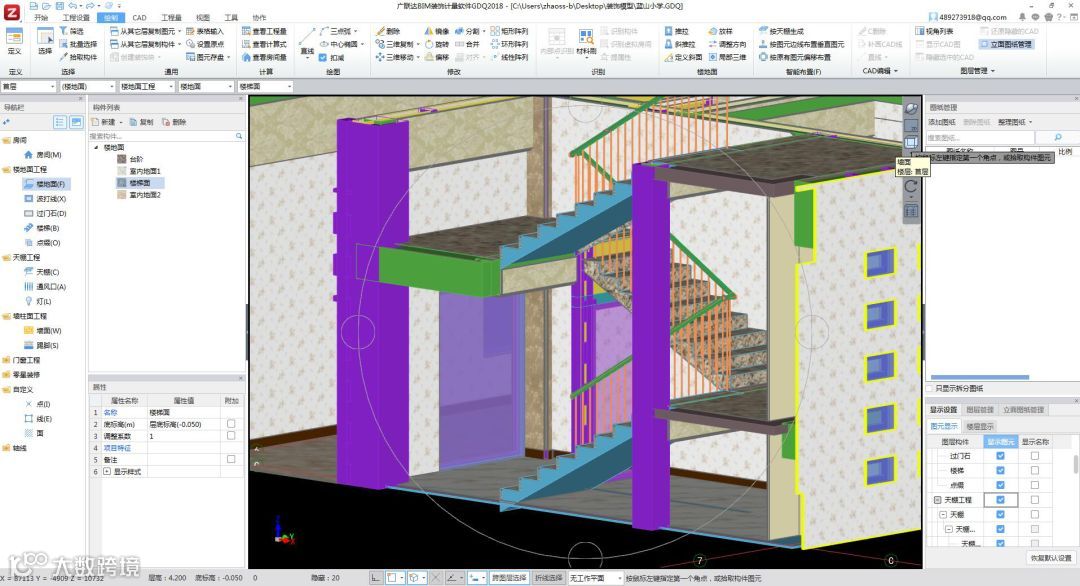1080x586 pixels.
Task: Toggle 只显示拆分图纸 checkbox
Action: coord(930,388)
